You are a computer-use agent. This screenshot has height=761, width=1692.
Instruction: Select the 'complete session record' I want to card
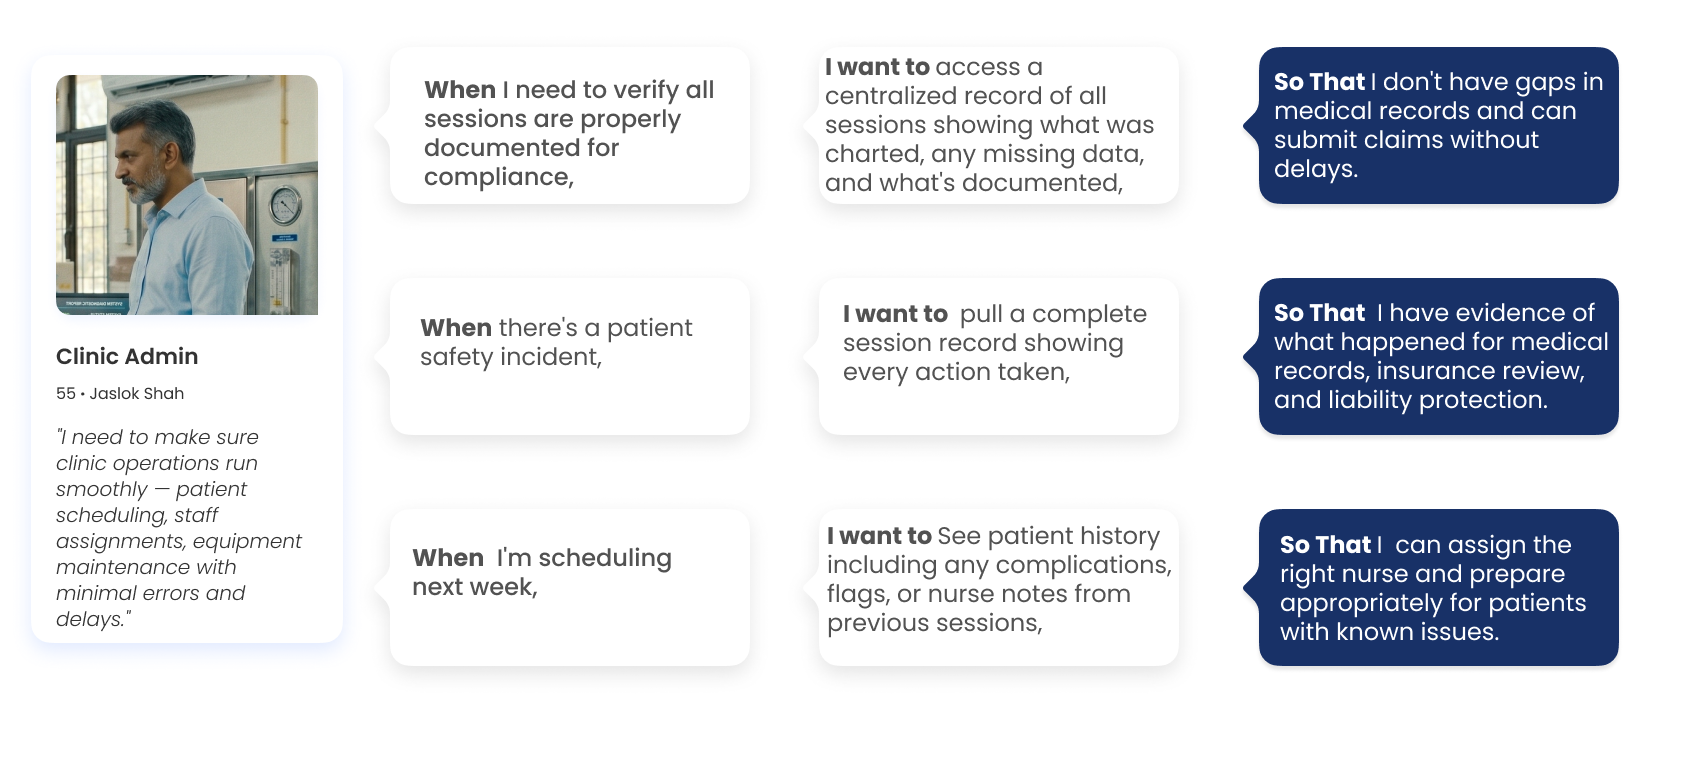pos(999,356)
